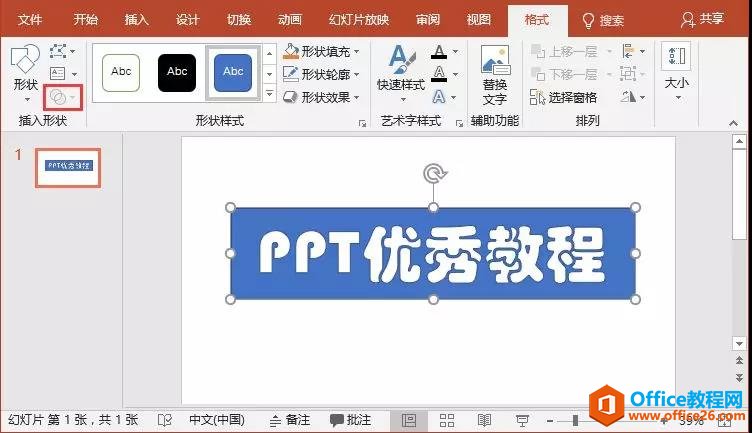This screenshot has width=752, height=433.
Task: Select slide 1 thumbnail
Action: (x=68, y=167)
